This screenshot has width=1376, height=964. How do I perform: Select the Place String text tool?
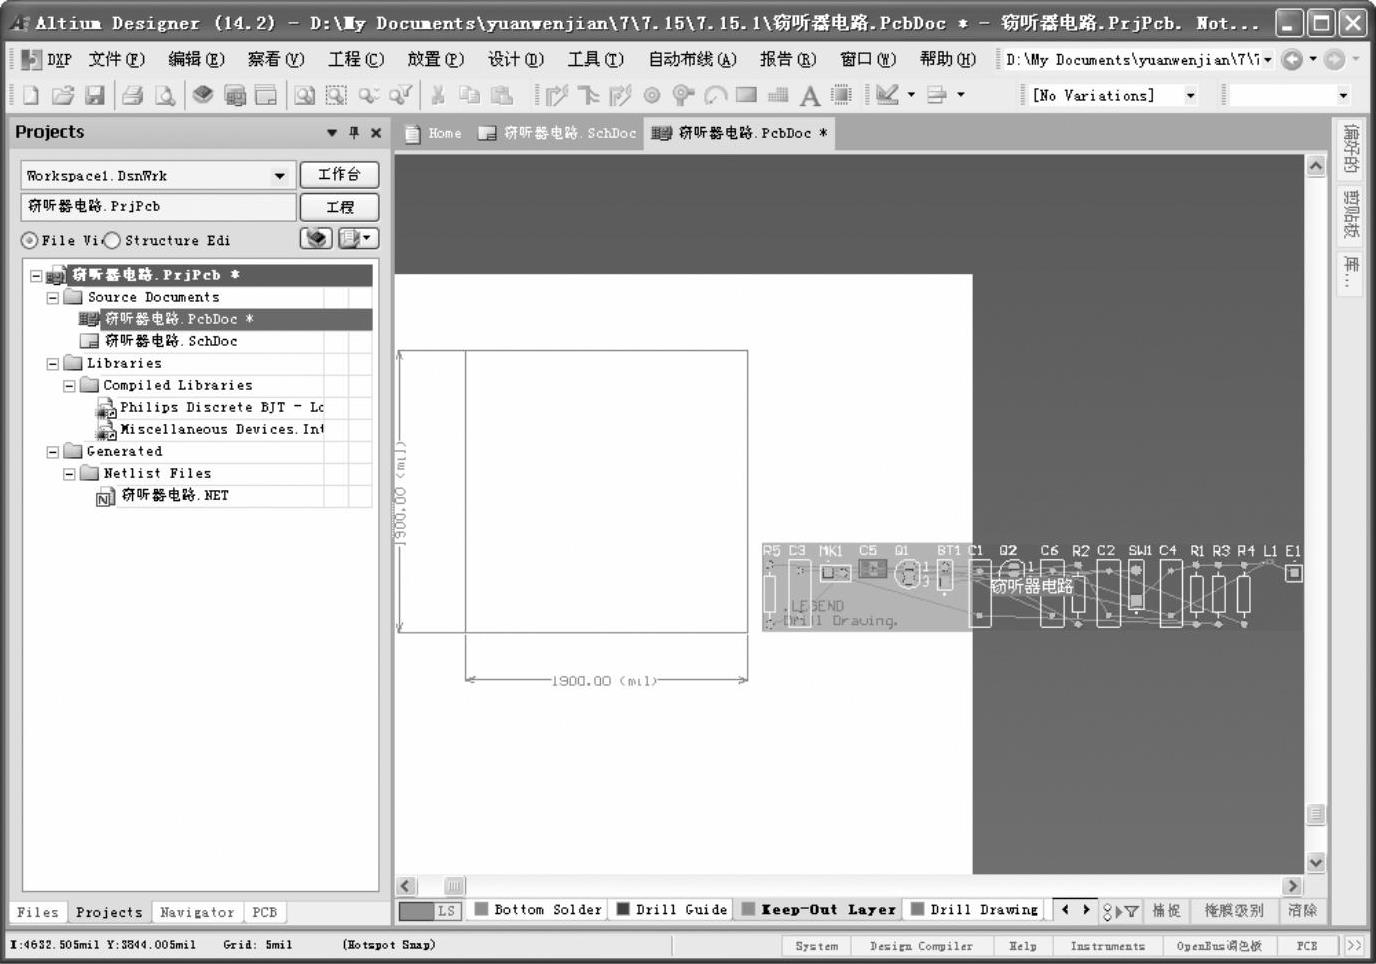point(809,95)
